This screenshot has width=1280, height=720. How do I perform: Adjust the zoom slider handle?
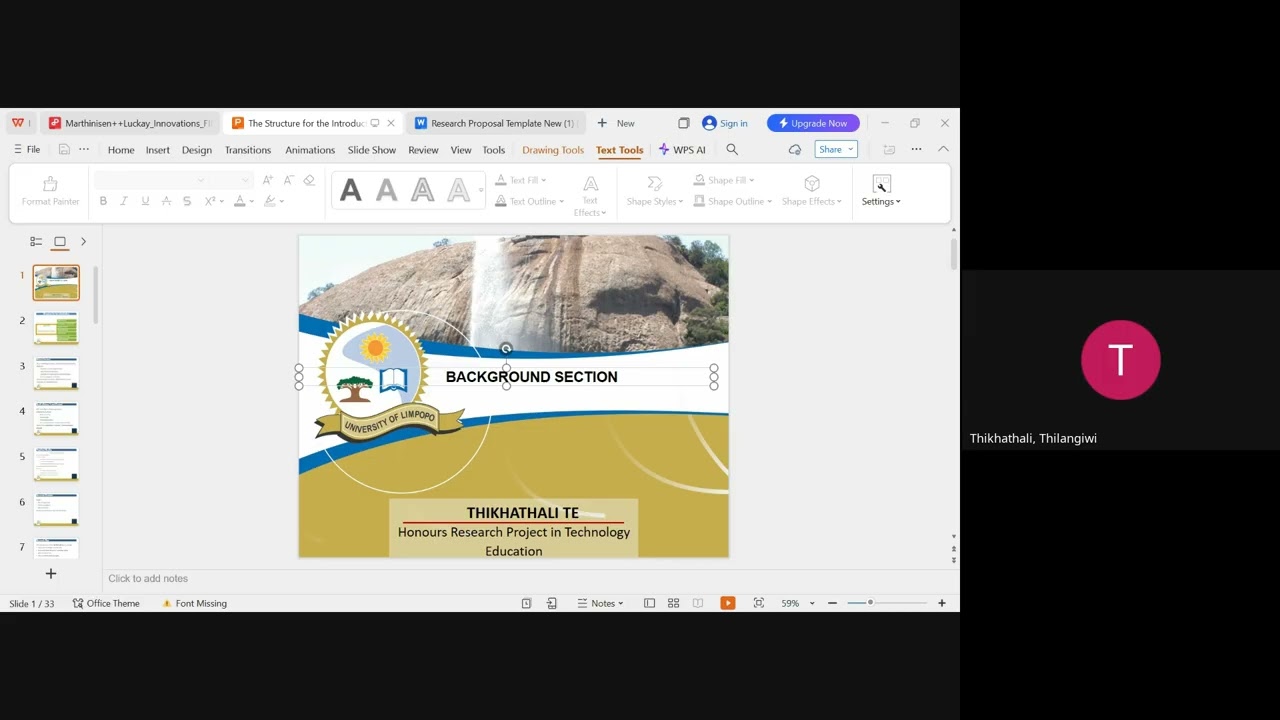click(870, 603)
